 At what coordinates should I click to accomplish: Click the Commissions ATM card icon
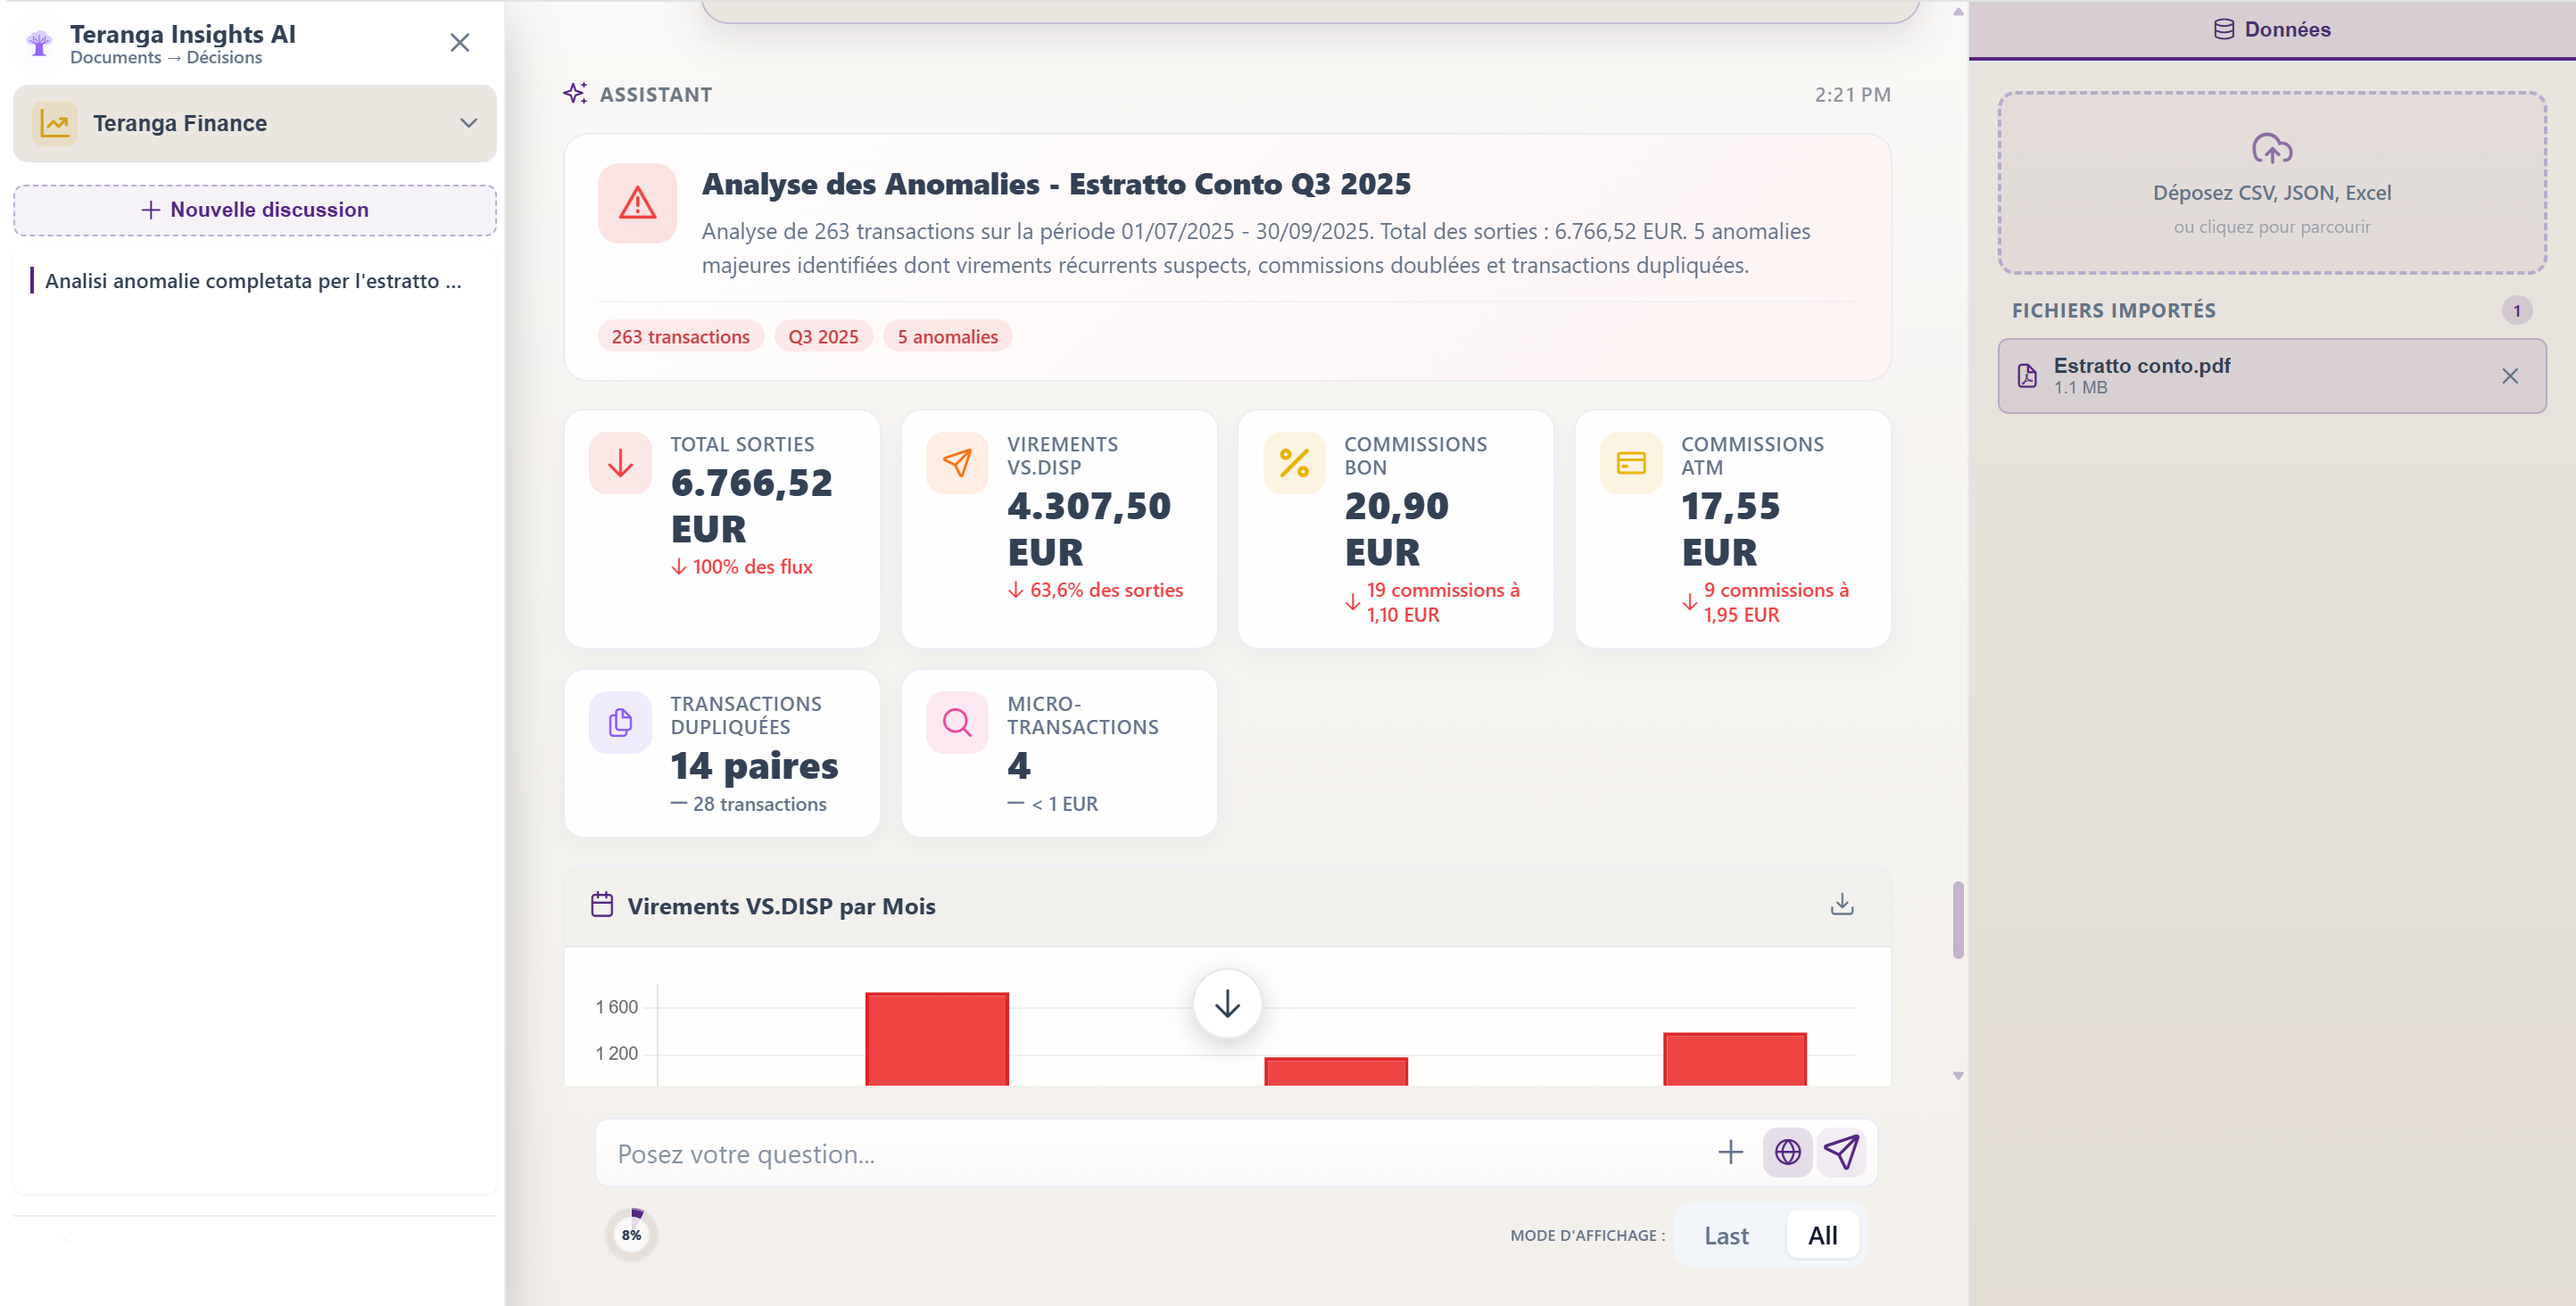[1631, 463]
